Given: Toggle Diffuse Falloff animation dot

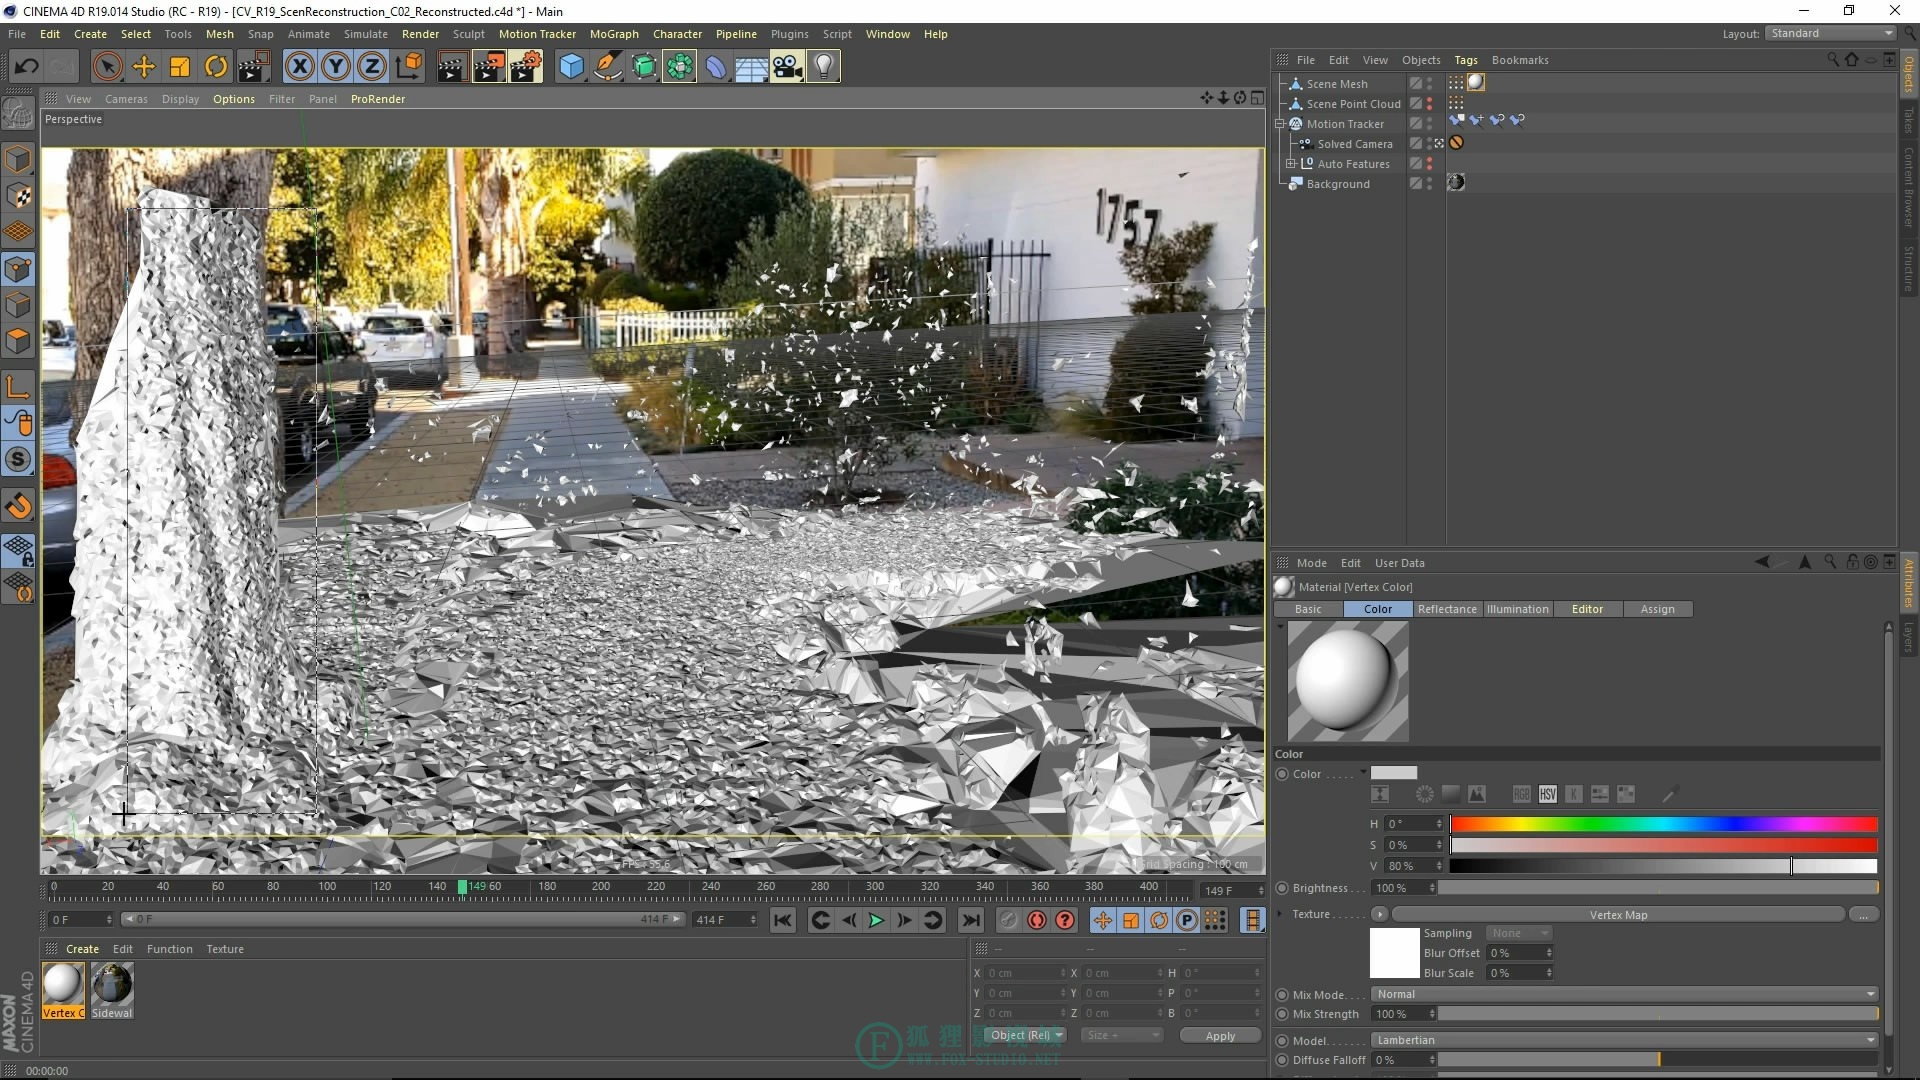Looking at the screenshot, I should pos(1282,1060).
